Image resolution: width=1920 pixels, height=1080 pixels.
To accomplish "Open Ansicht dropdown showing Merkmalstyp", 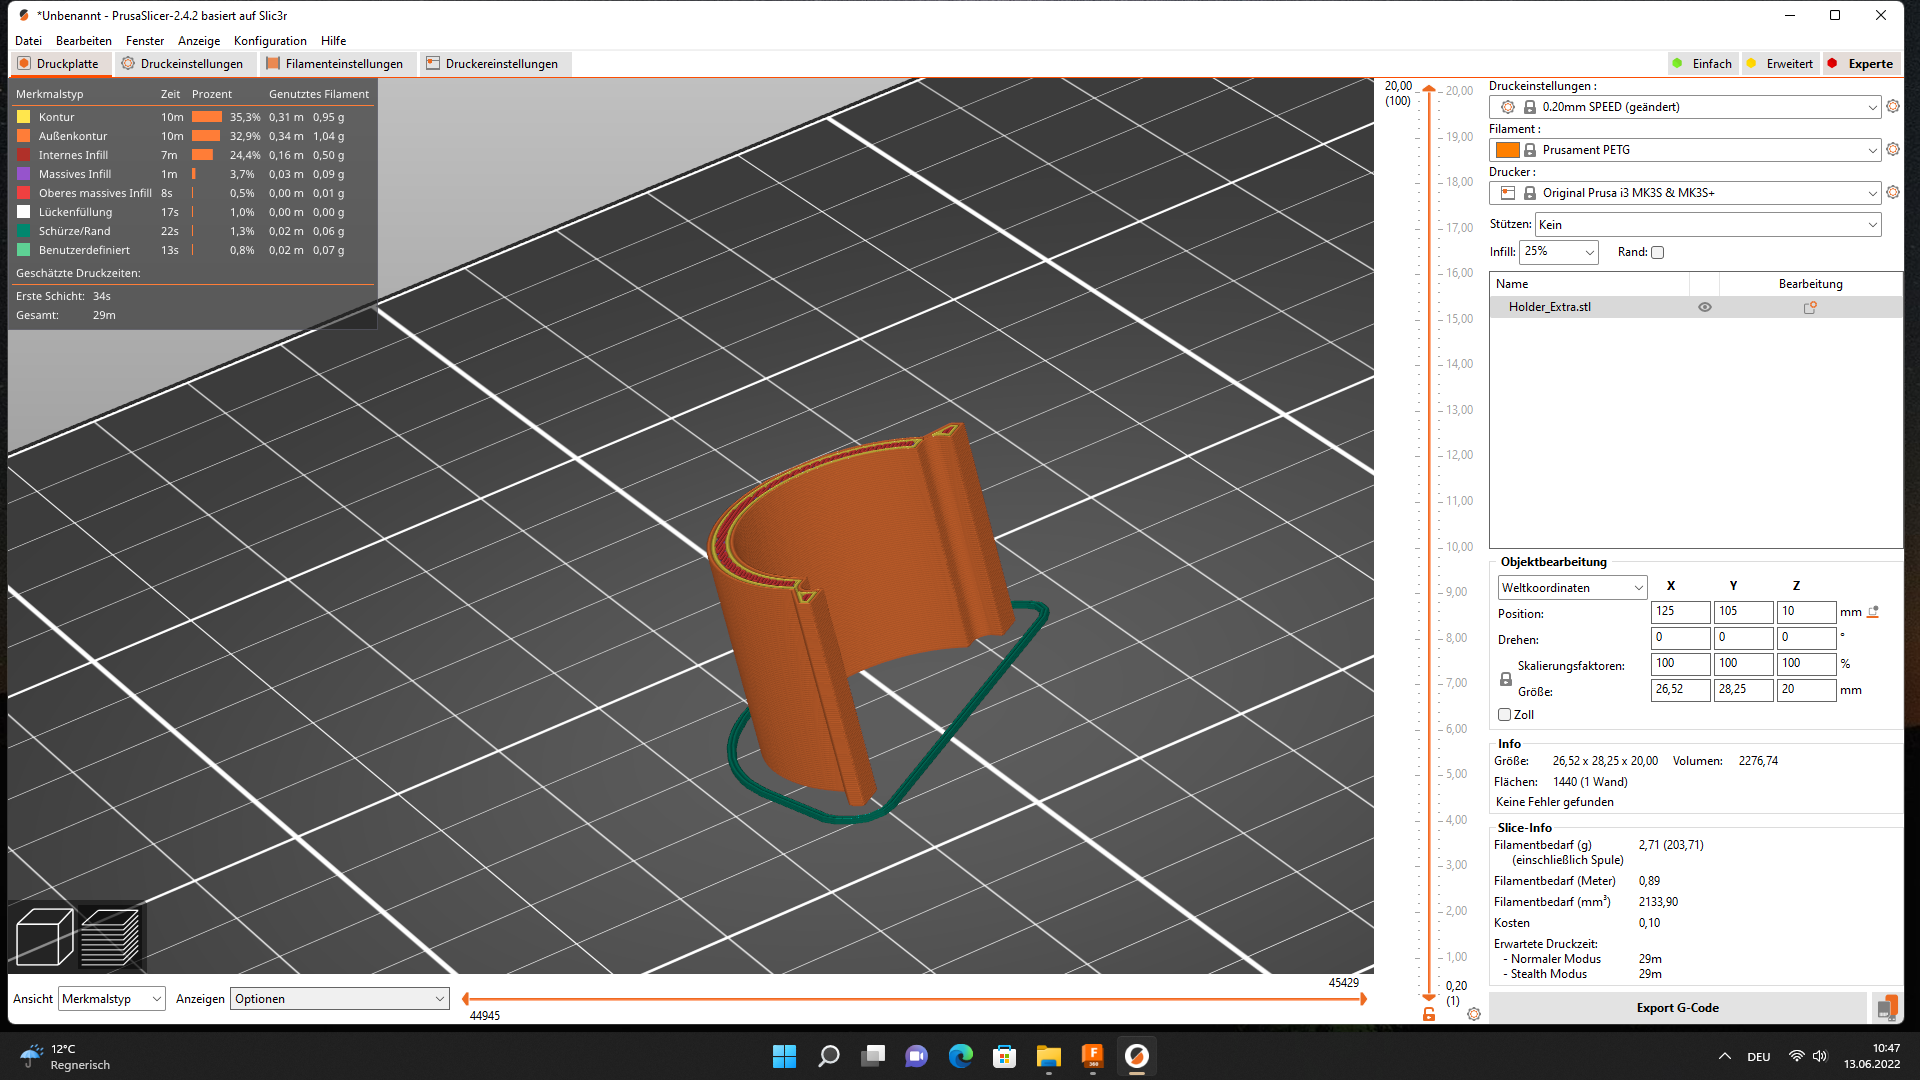I will [x=112, y=999].
